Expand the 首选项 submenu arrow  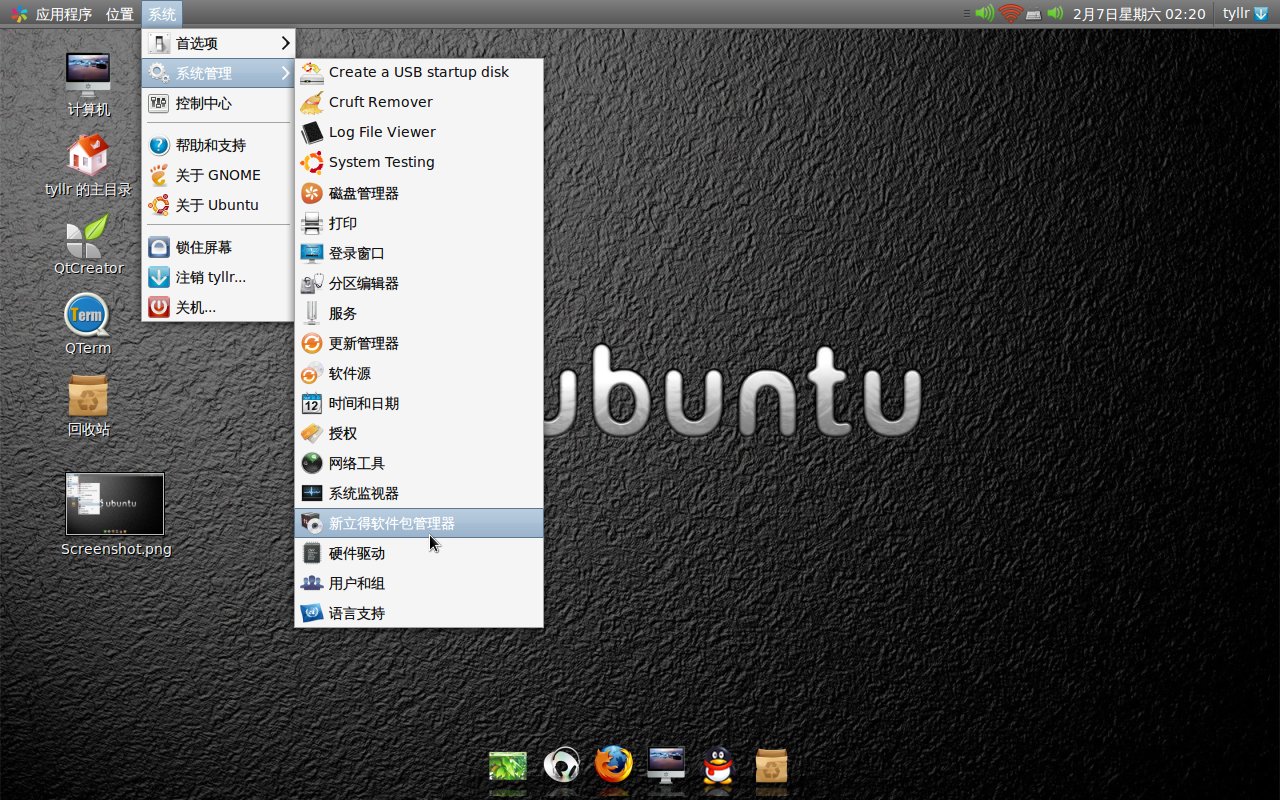point(285,43)
